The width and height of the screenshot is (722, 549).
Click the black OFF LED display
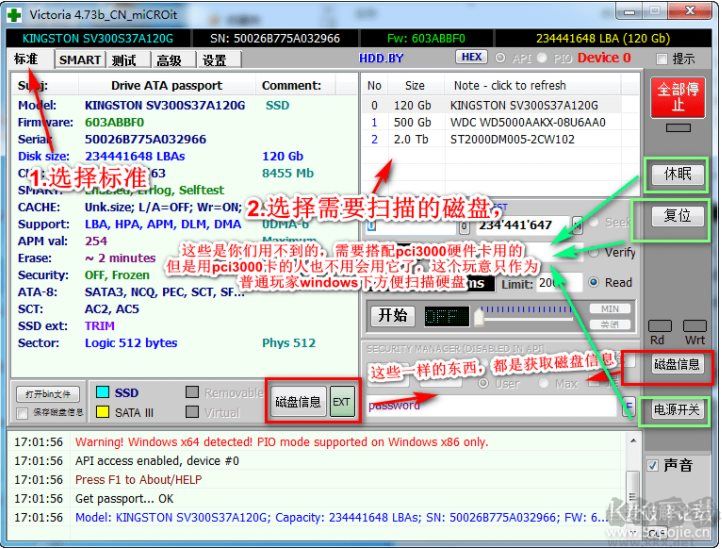(x=446, y=316)
